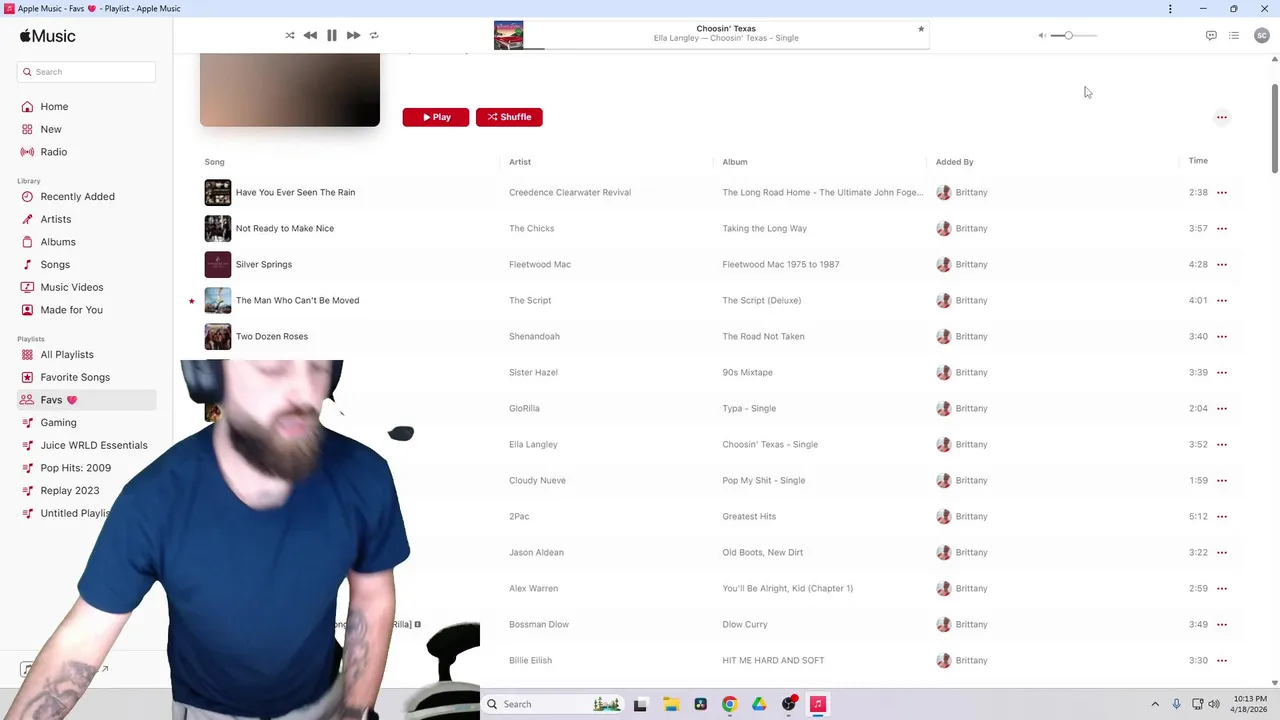Open Chrome from the taskbar
The height and width of the screenshot is (720, 1280).
(730, 704)
